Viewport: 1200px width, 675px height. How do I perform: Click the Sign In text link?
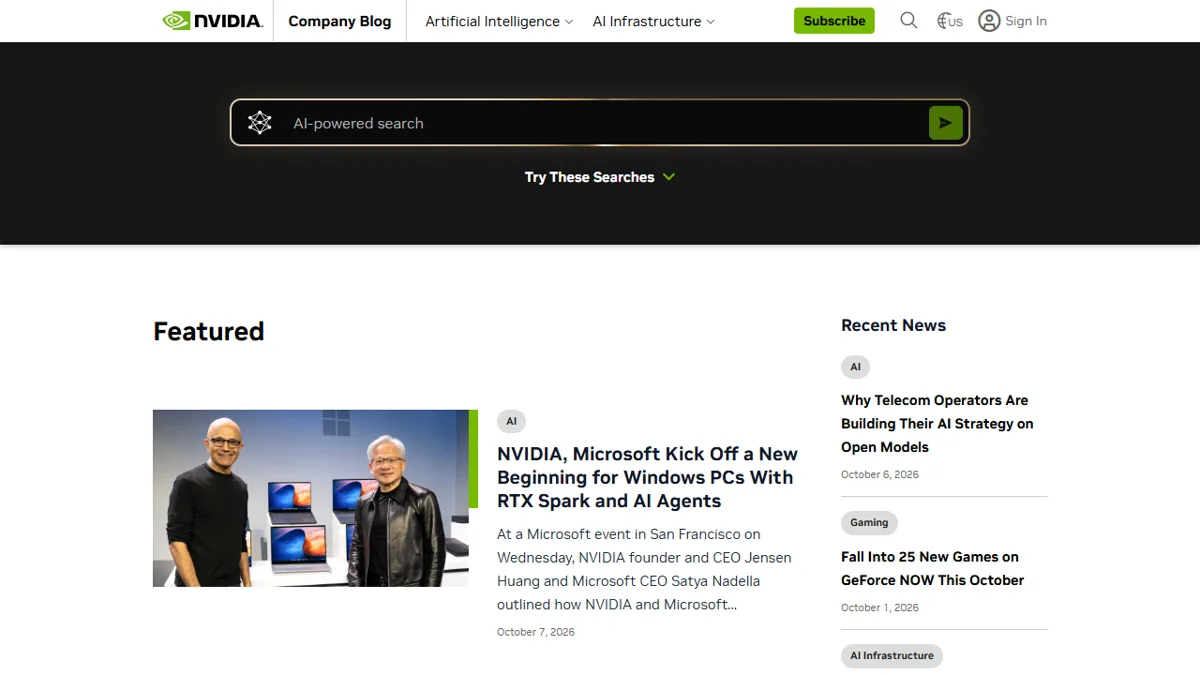[1026, 21]
